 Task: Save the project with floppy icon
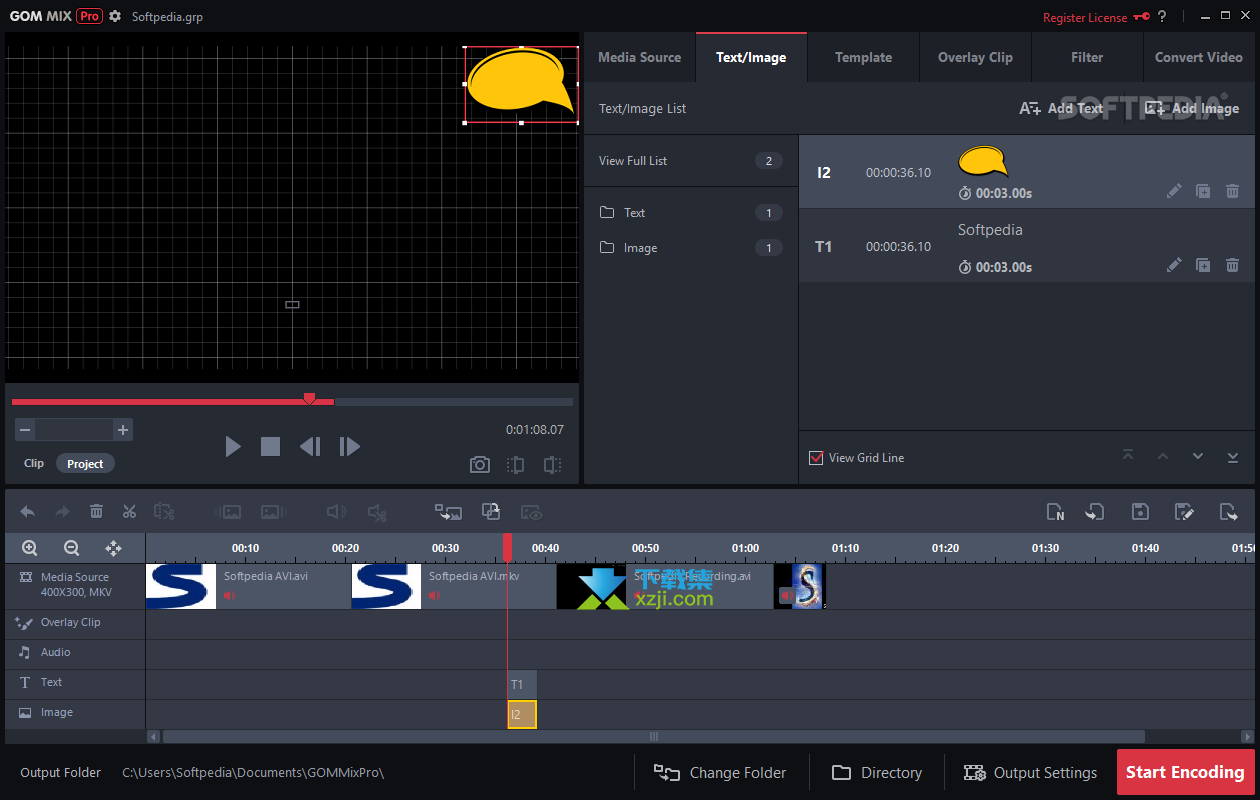coord(1140,512)
